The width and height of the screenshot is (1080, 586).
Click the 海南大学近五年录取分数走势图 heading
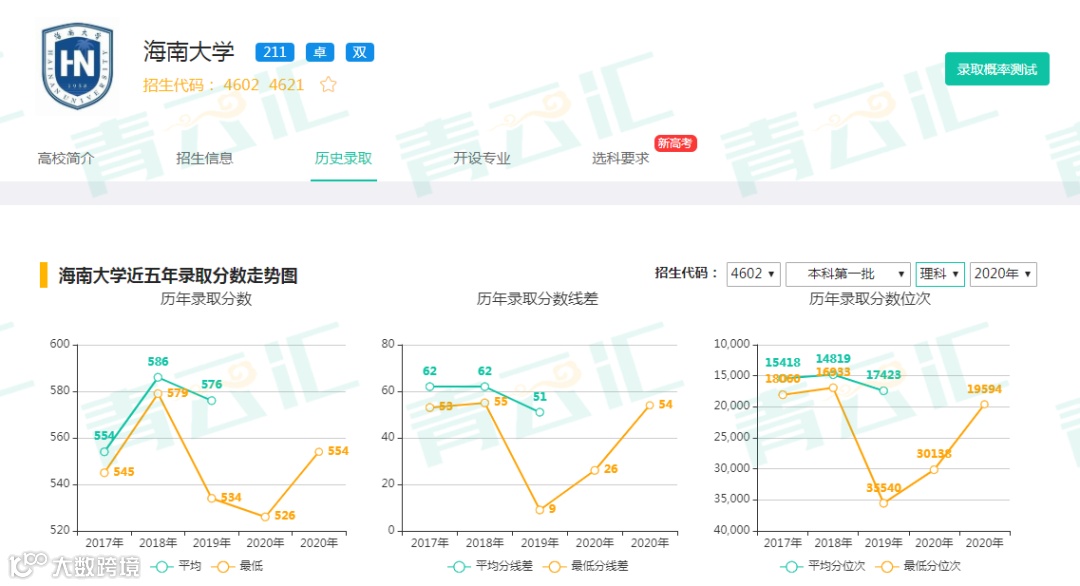(x=178, y=275)
